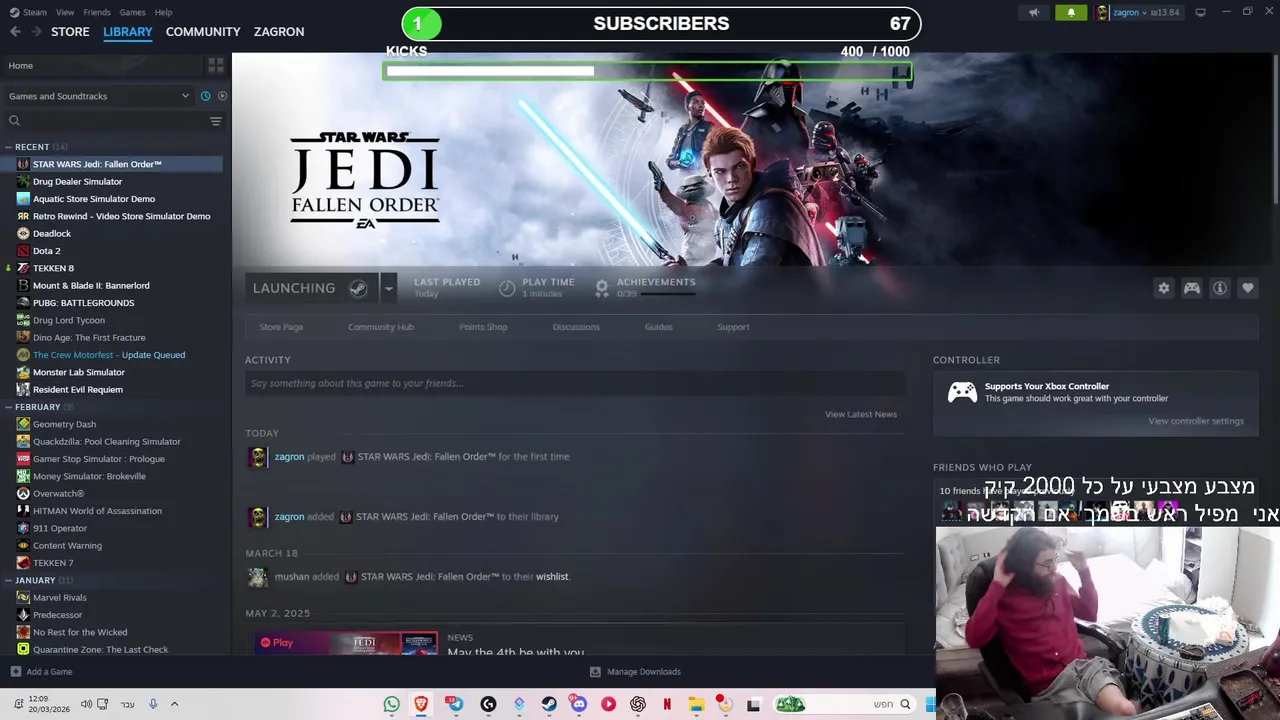Image resolution: width=1280 pixels, height=720 pixels.
Task: Click the May the 4th news thumbnail
Action: pos(345,642)
